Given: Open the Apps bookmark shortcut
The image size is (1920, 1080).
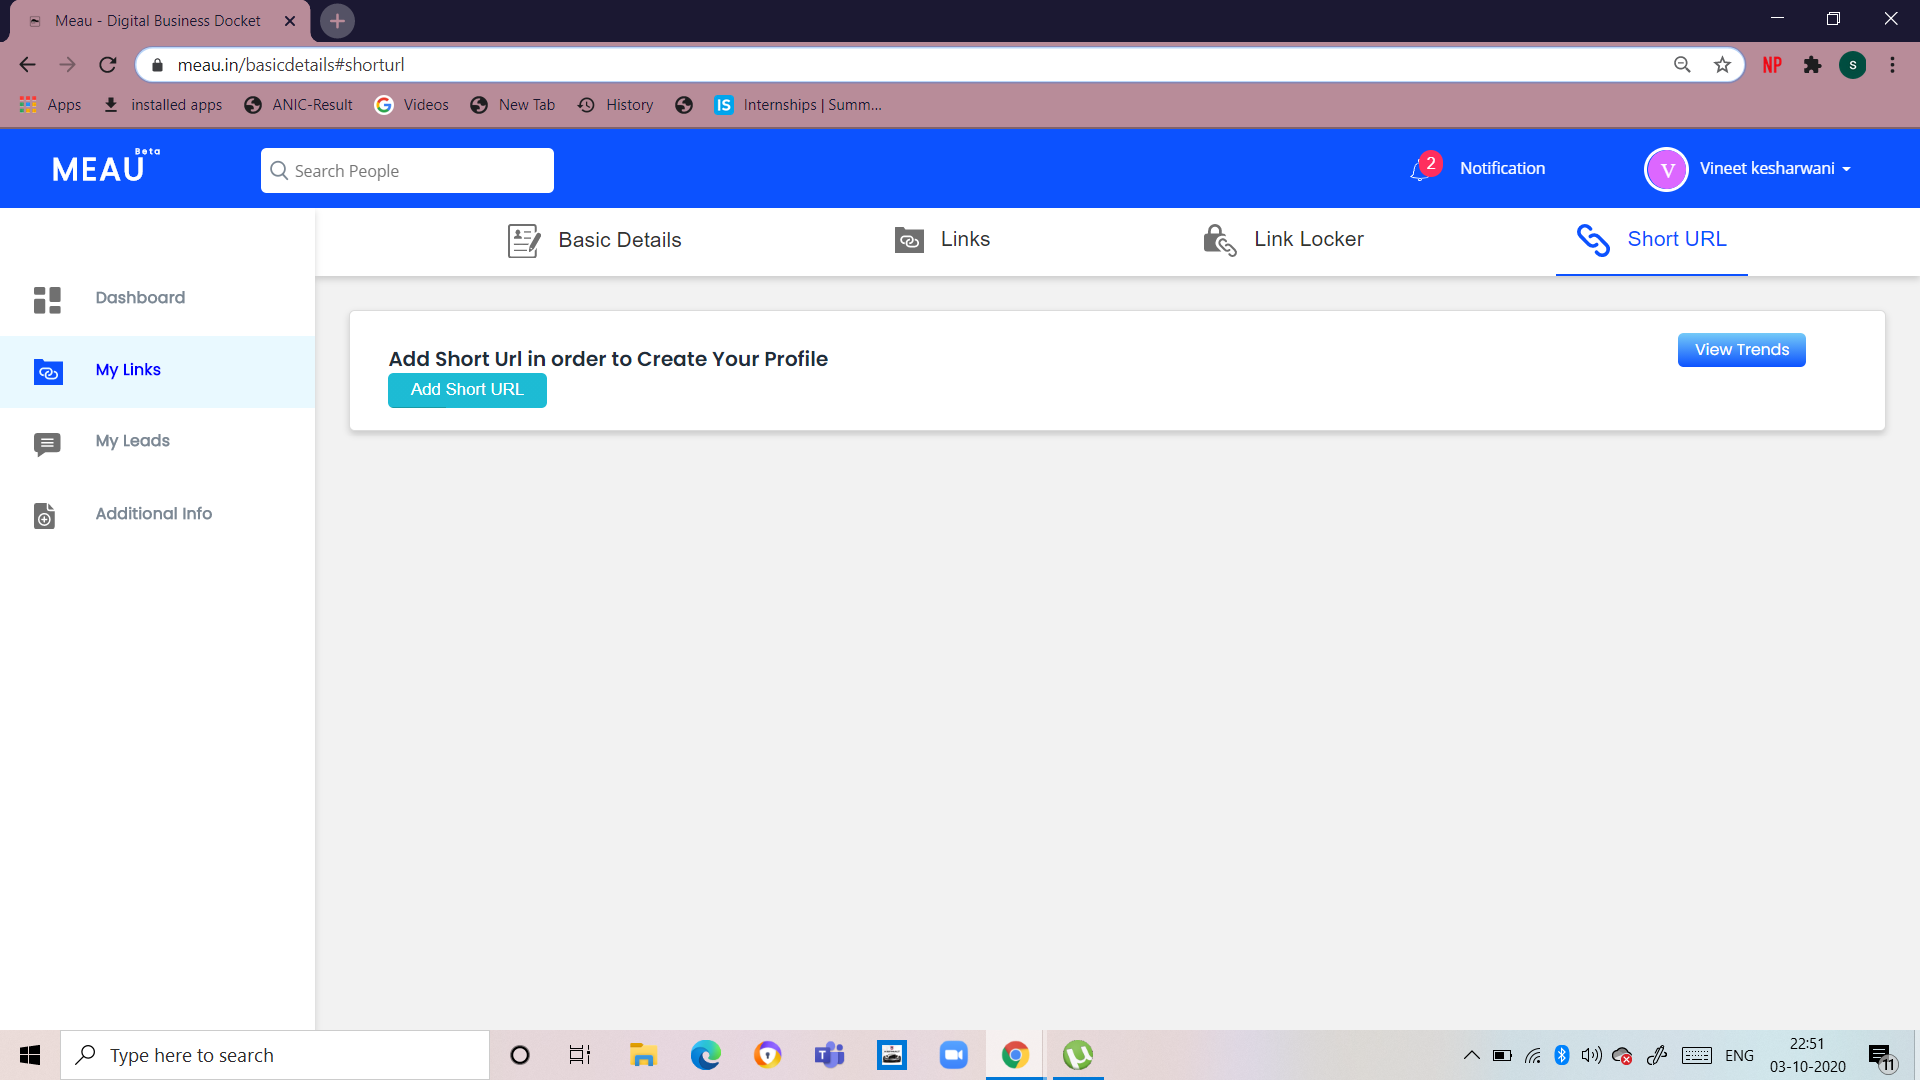Looking at the screenshot, I should (50, 105).
